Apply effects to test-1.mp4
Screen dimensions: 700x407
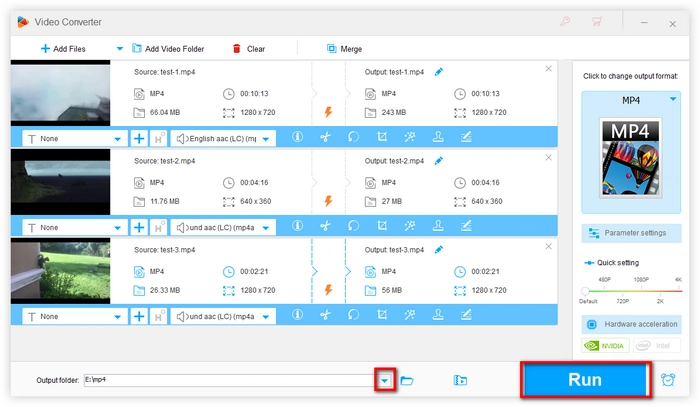point(410,137)
